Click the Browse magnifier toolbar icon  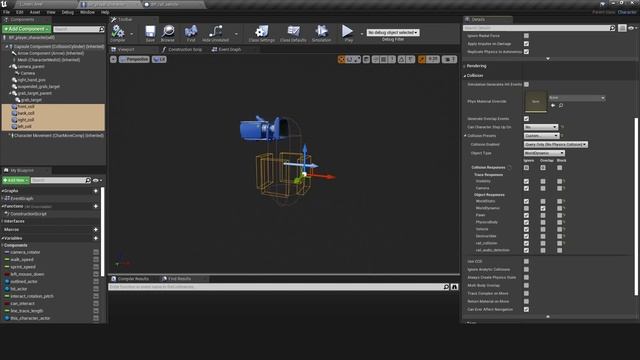coord(168,31)
